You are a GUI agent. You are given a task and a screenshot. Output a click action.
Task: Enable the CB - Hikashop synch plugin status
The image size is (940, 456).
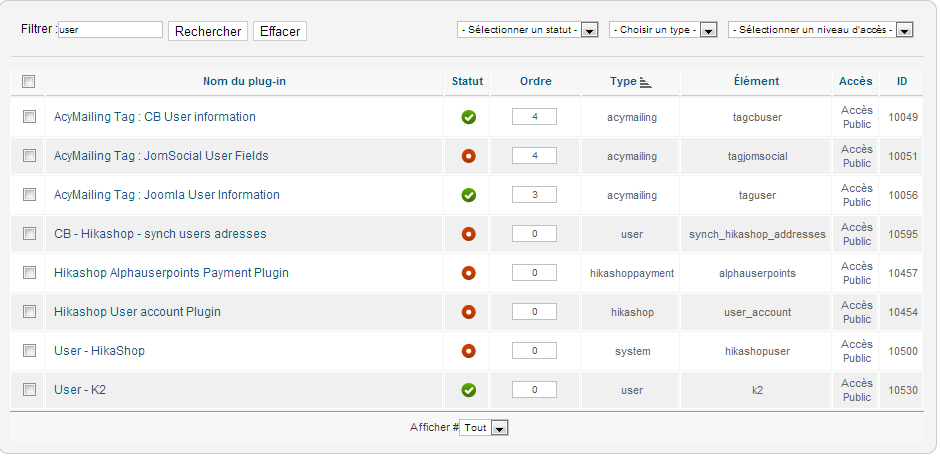coord(468,234)
